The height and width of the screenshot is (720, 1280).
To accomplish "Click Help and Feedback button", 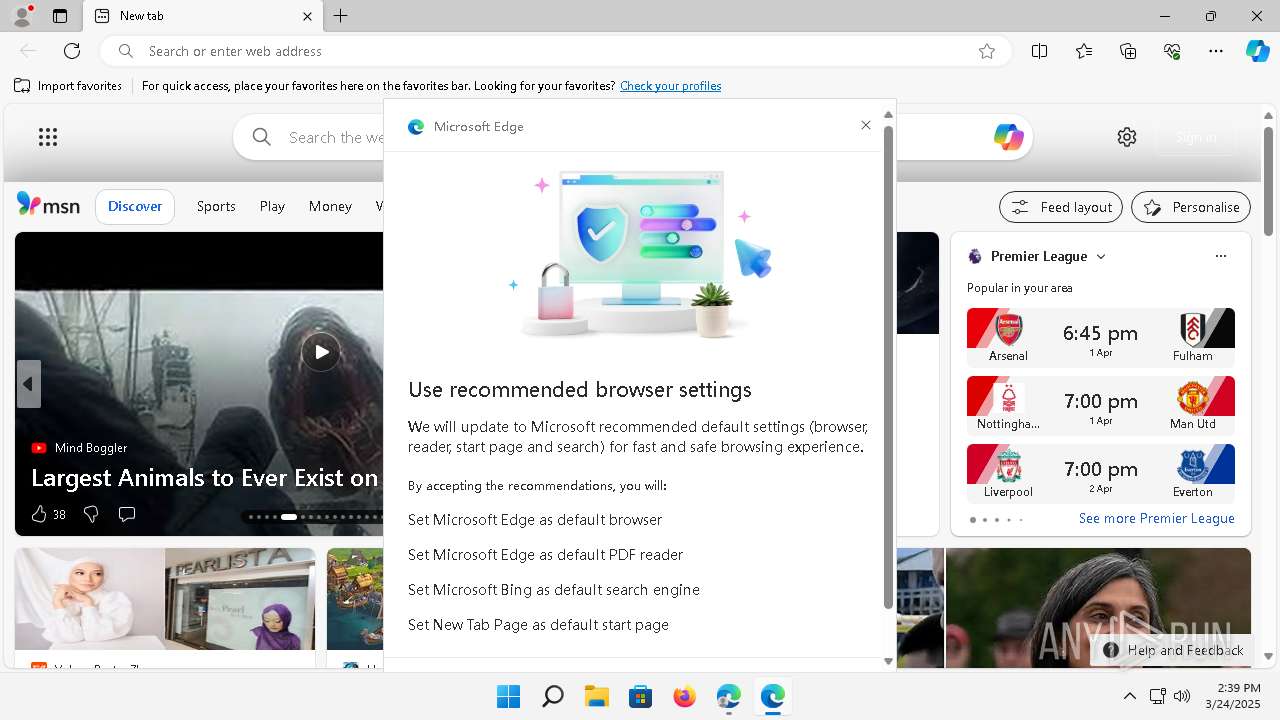I will [1173, 650].
